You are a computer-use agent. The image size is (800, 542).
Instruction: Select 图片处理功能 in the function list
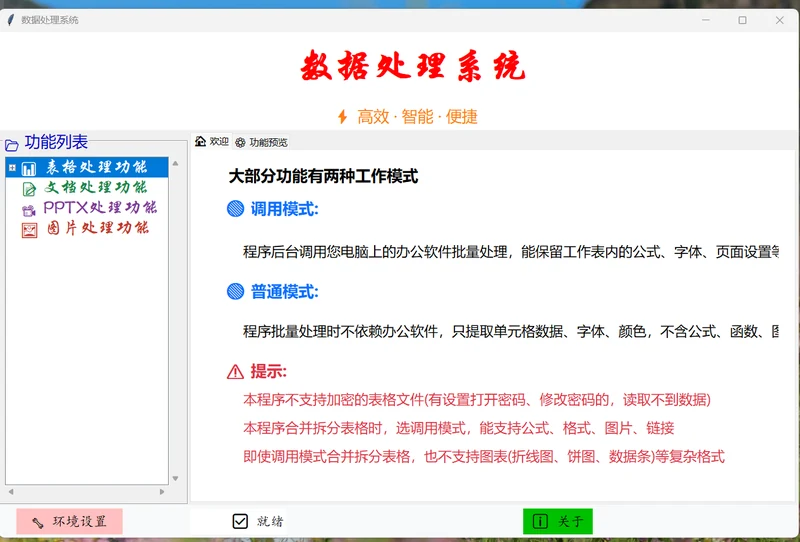pos(97,228)
